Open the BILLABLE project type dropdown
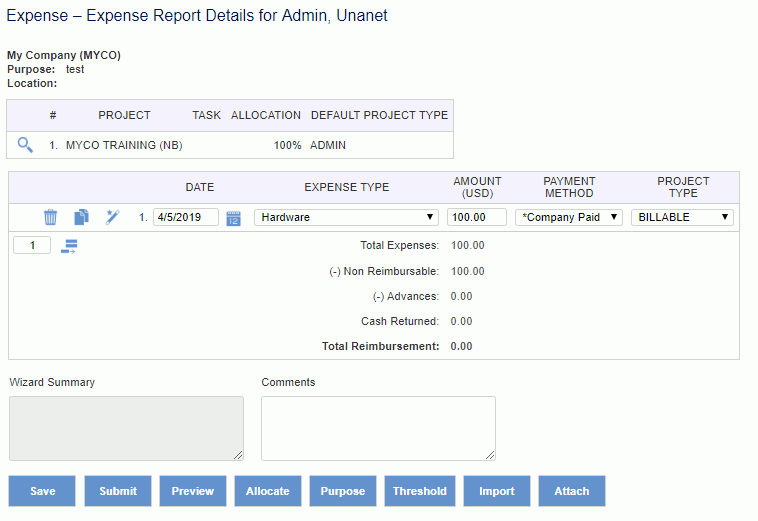758x521 pixels. point(682,217)
